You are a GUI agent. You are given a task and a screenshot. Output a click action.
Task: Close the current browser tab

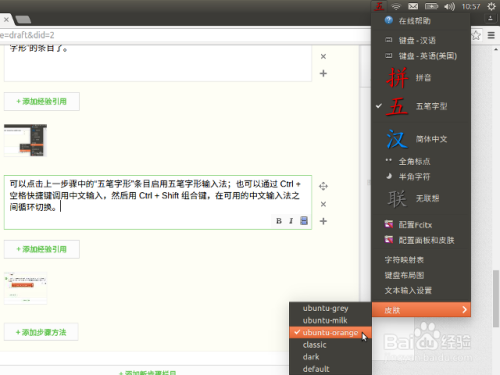pyautogui.click(x=6, y=20)
